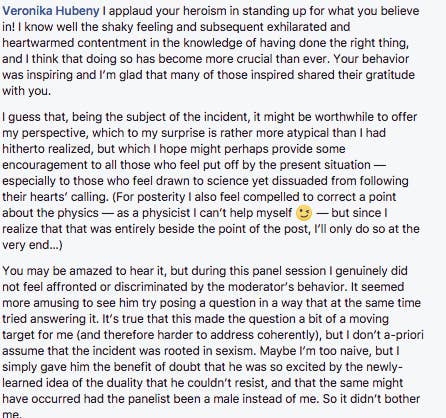Click the word "a-priori" in third paragraph
This screenshot has height=418, width=446.
pos(403,335)
